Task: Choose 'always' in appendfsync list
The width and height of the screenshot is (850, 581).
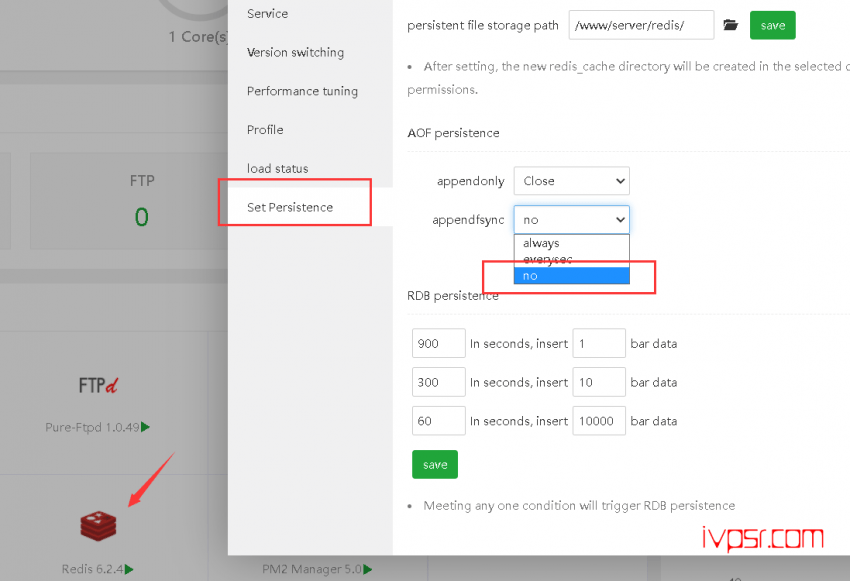Action: click(571, 243)
